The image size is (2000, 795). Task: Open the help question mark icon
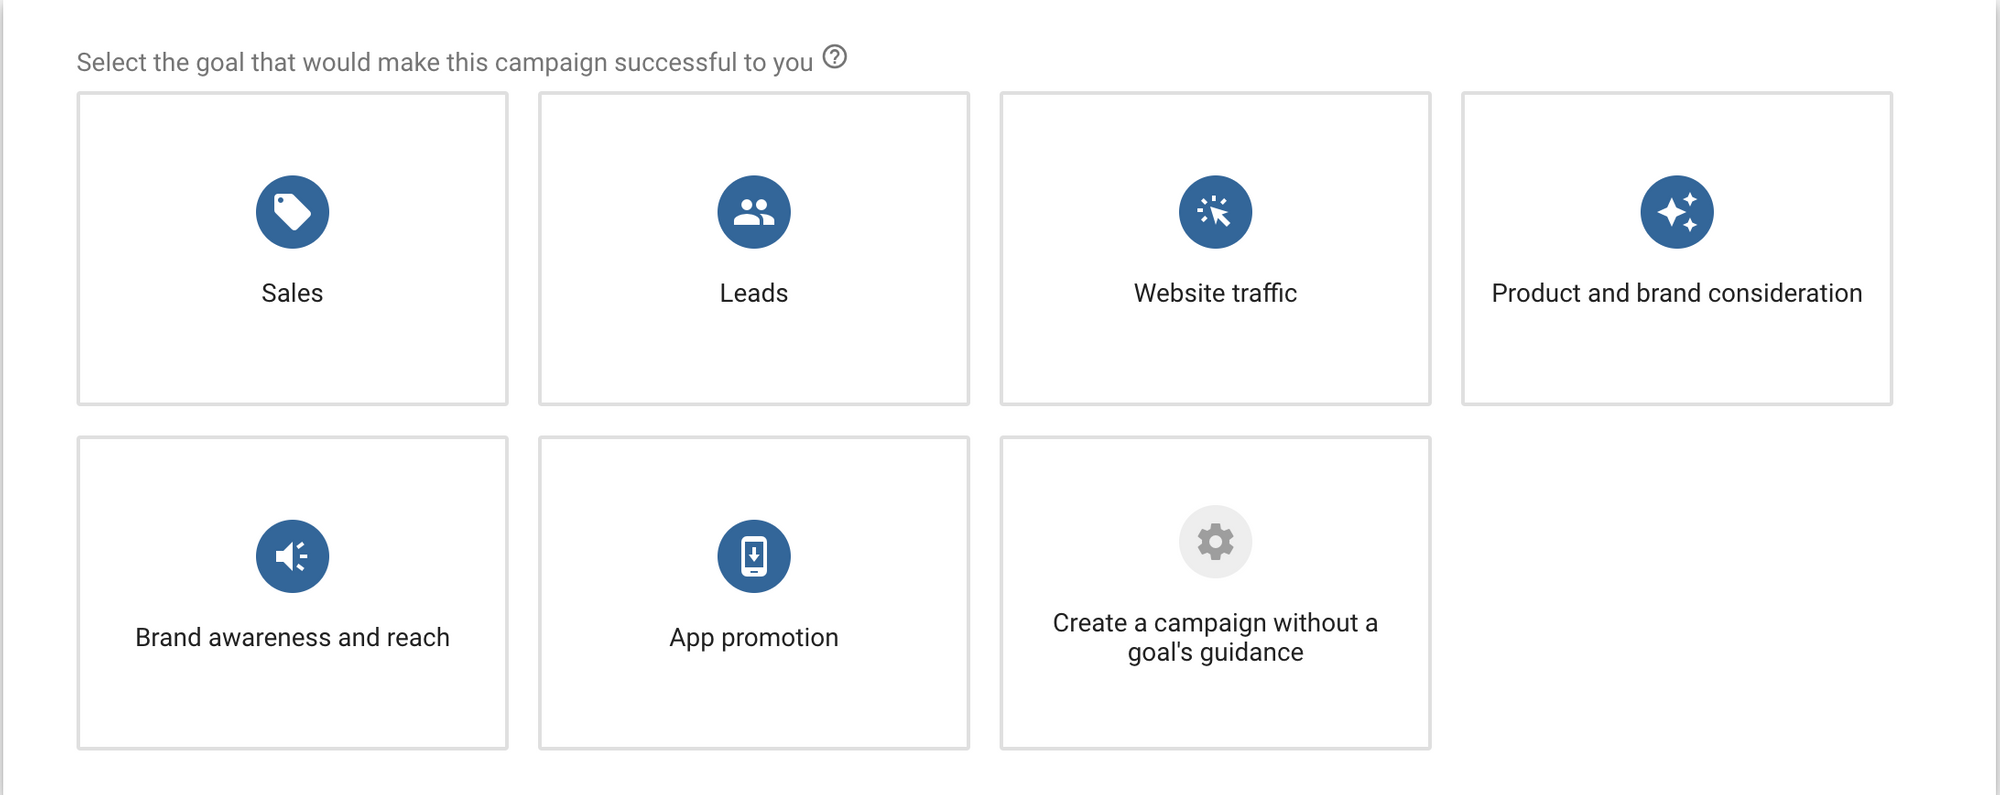(x=835, y=57)
